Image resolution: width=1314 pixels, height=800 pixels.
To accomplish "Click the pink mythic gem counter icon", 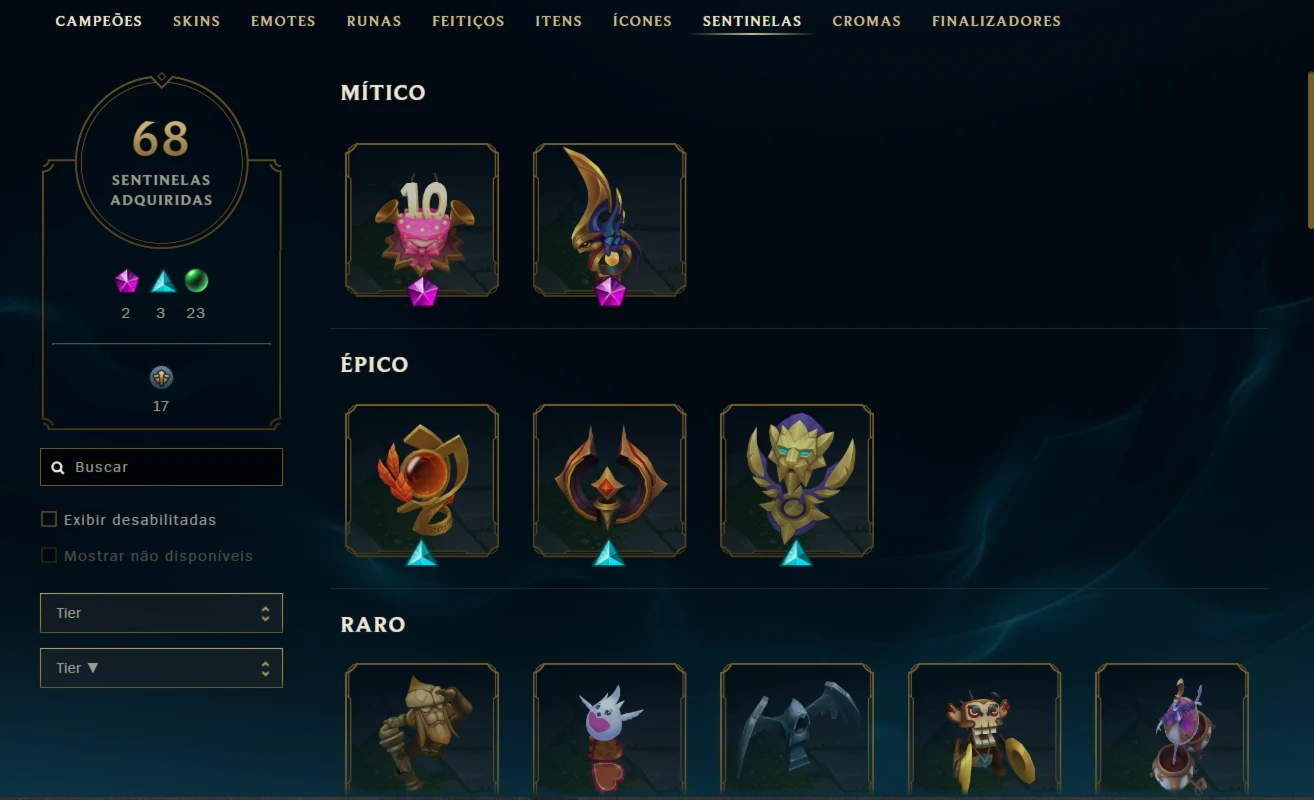I will click(126, 282).
